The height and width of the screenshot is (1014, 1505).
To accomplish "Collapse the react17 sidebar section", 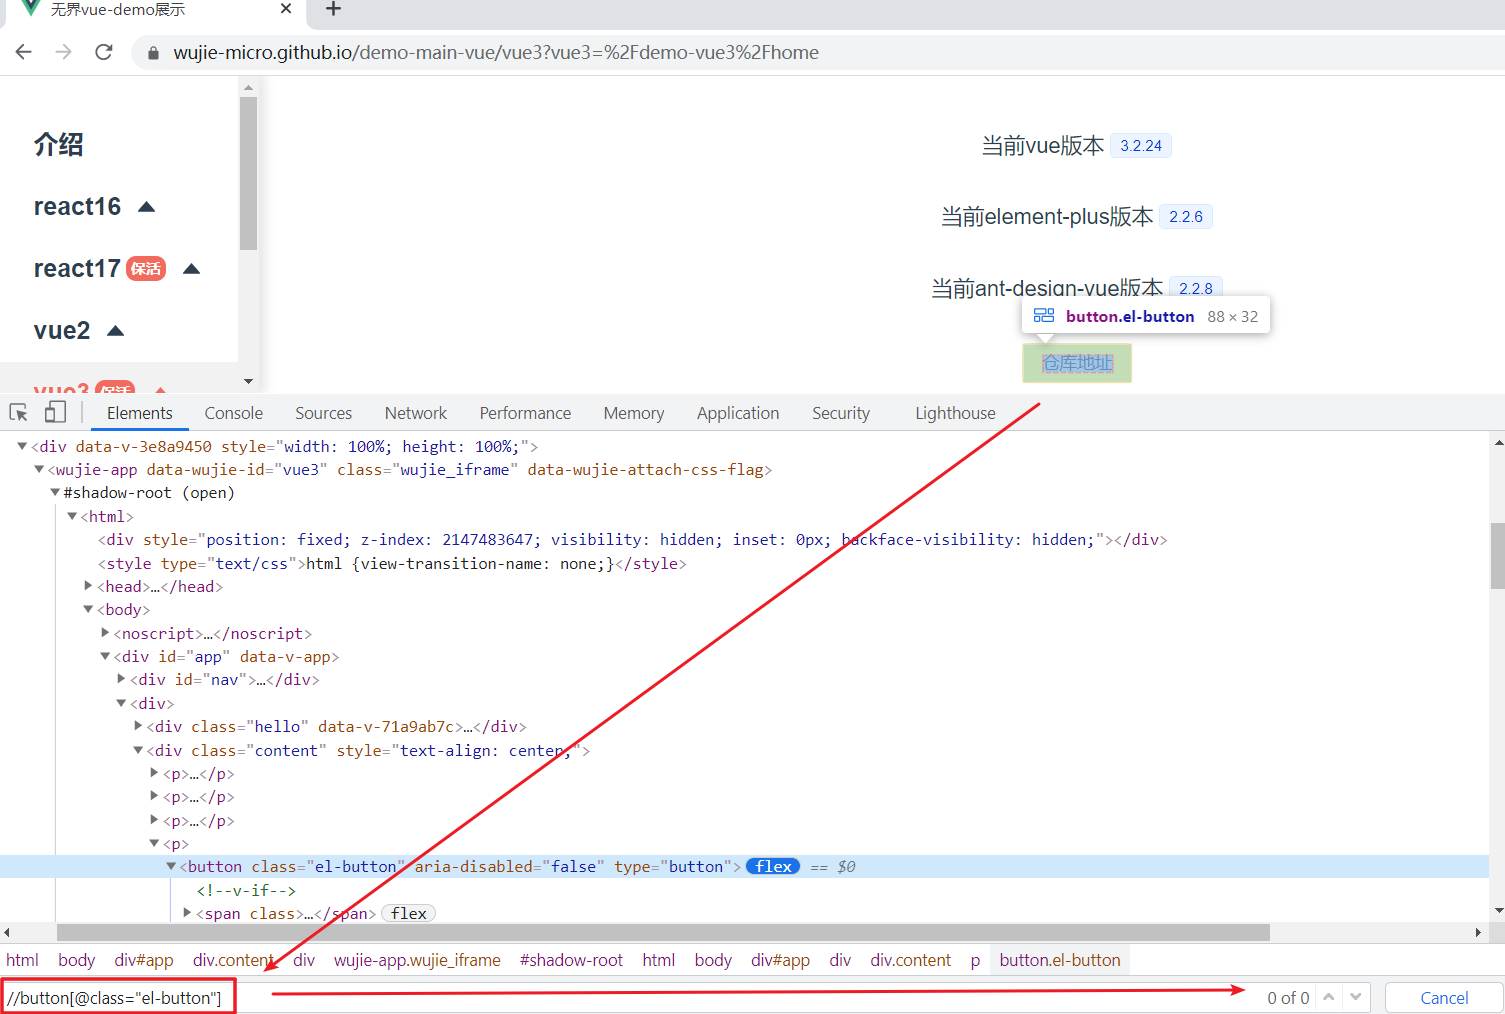I will (191, 268).
